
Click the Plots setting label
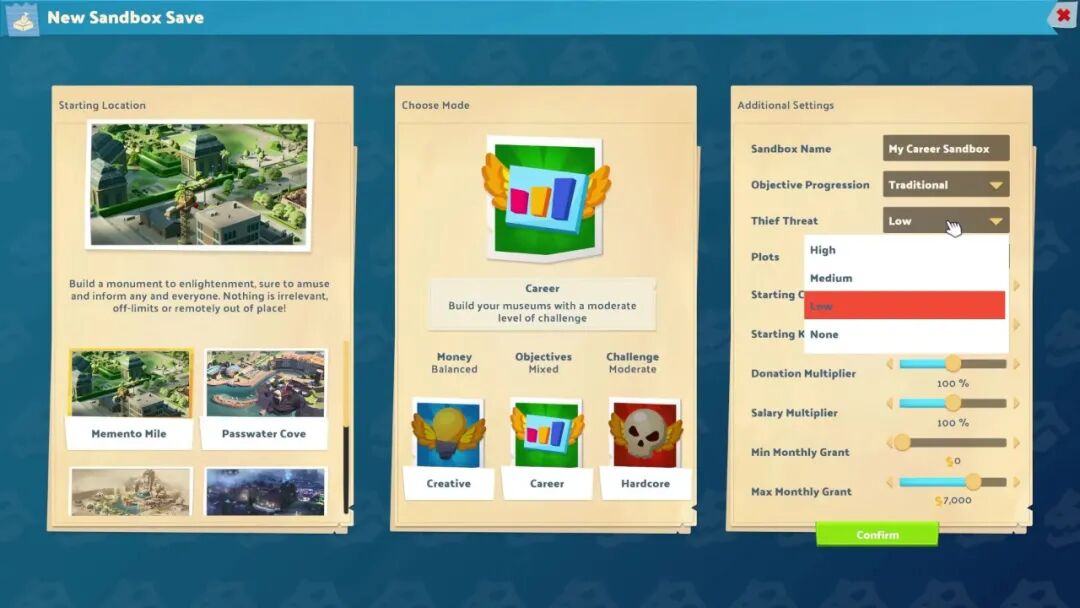(765, 257)
